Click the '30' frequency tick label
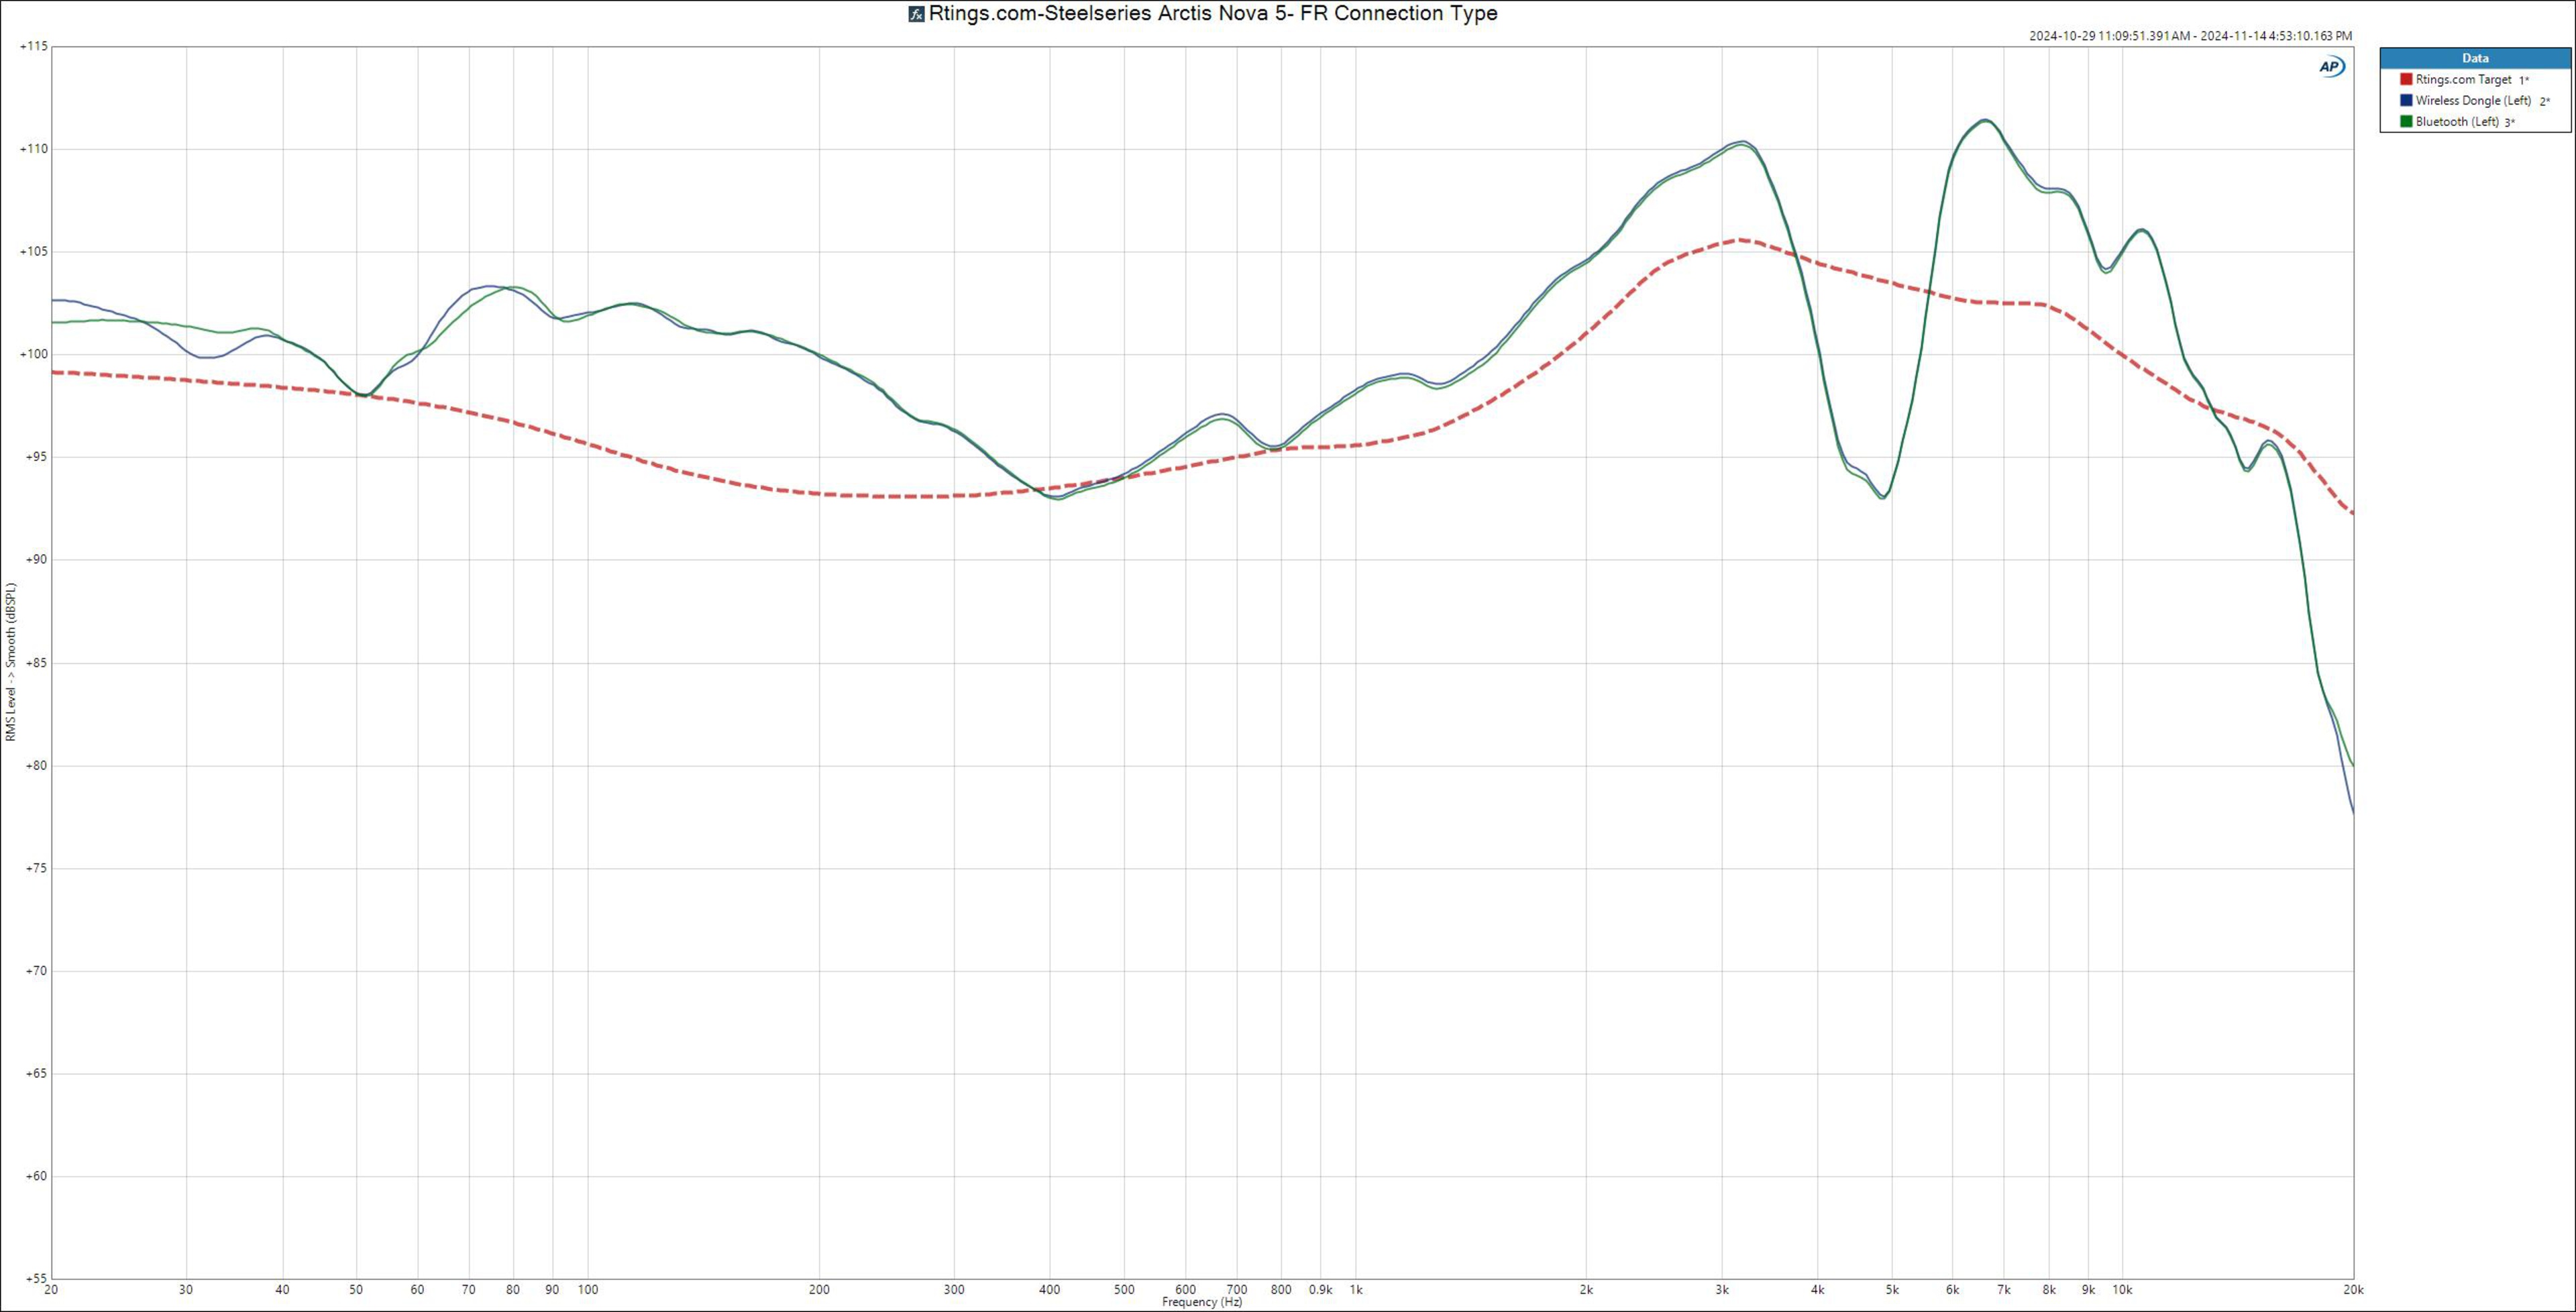Screen dimensions: 2576x1312 pos(186,1290)
